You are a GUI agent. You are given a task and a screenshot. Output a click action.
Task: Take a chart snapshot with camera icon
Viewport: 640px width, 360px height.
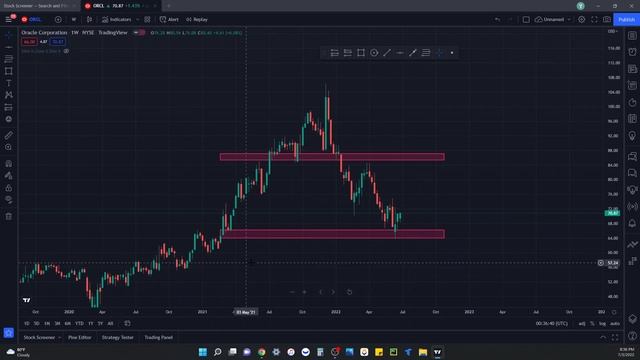coord(607,19)
